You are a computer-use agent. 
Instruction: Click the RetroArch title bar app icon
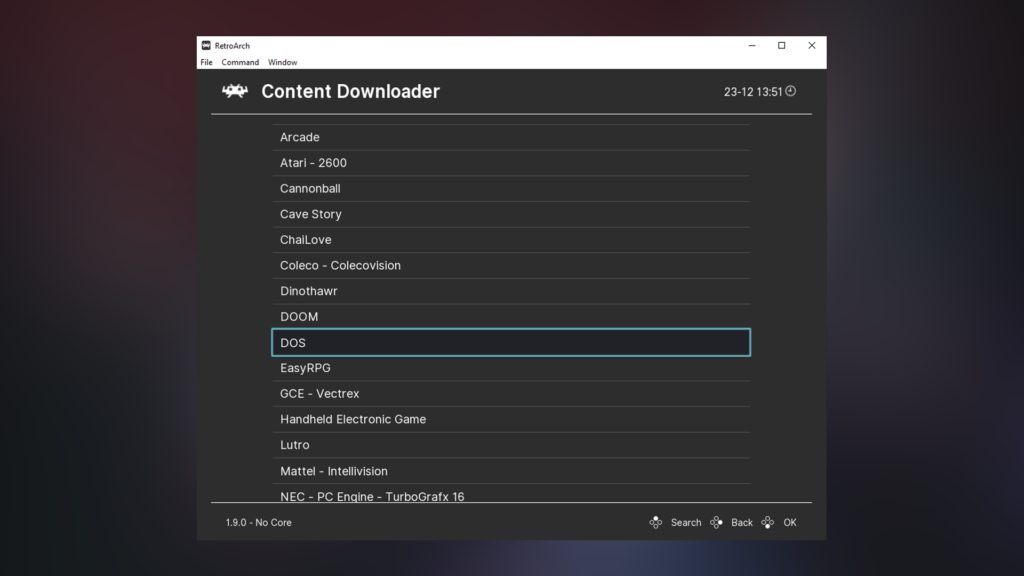206,46
